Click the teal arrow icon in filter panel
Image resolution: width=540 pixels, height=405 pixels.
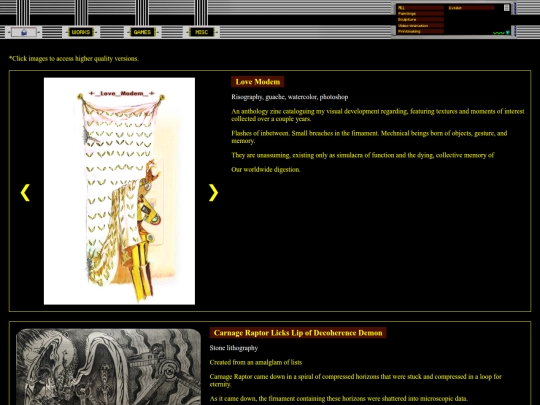pos(508,32)
